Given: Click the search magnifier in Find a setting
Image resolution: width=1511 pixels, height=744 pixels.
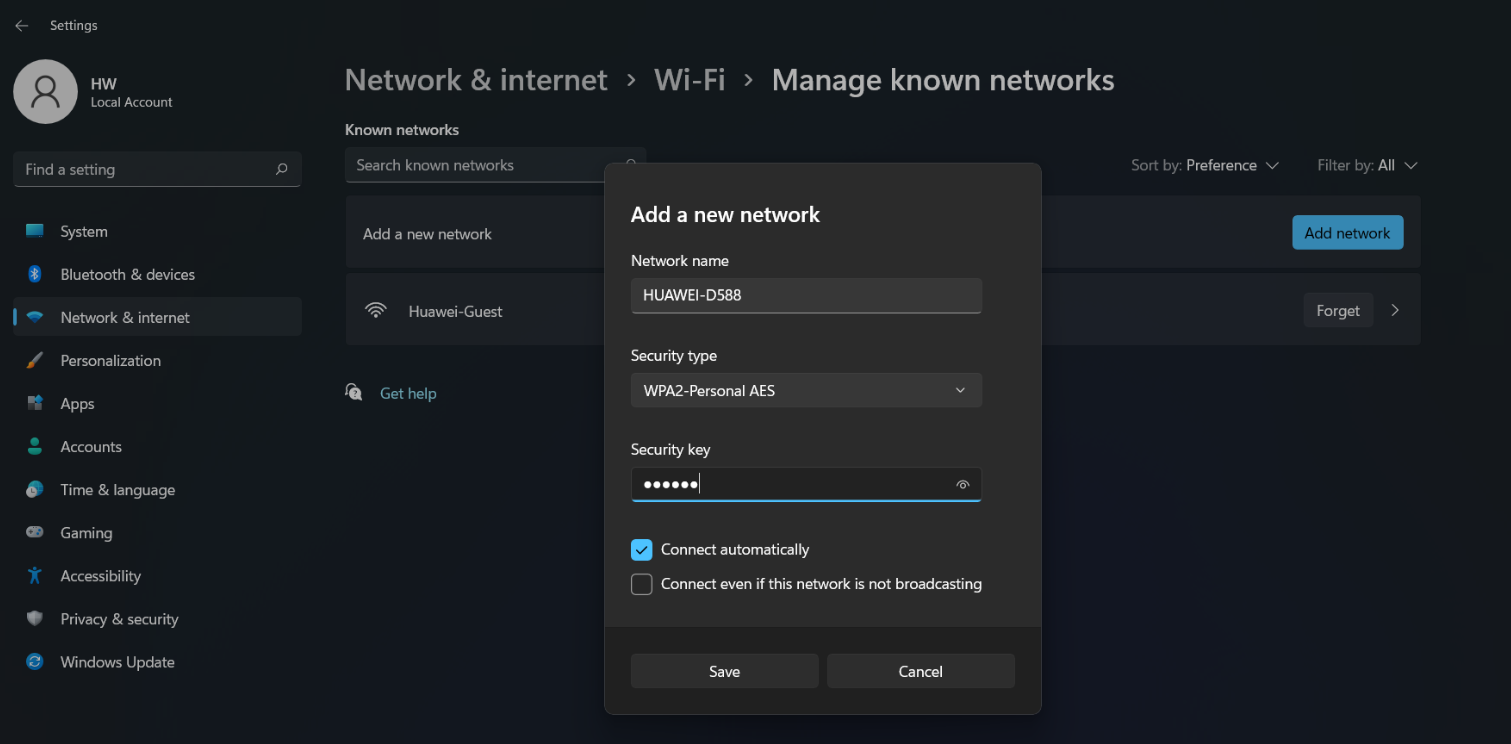Looking at the screenshot, I should pyautogui.click(x=282, y=170).
